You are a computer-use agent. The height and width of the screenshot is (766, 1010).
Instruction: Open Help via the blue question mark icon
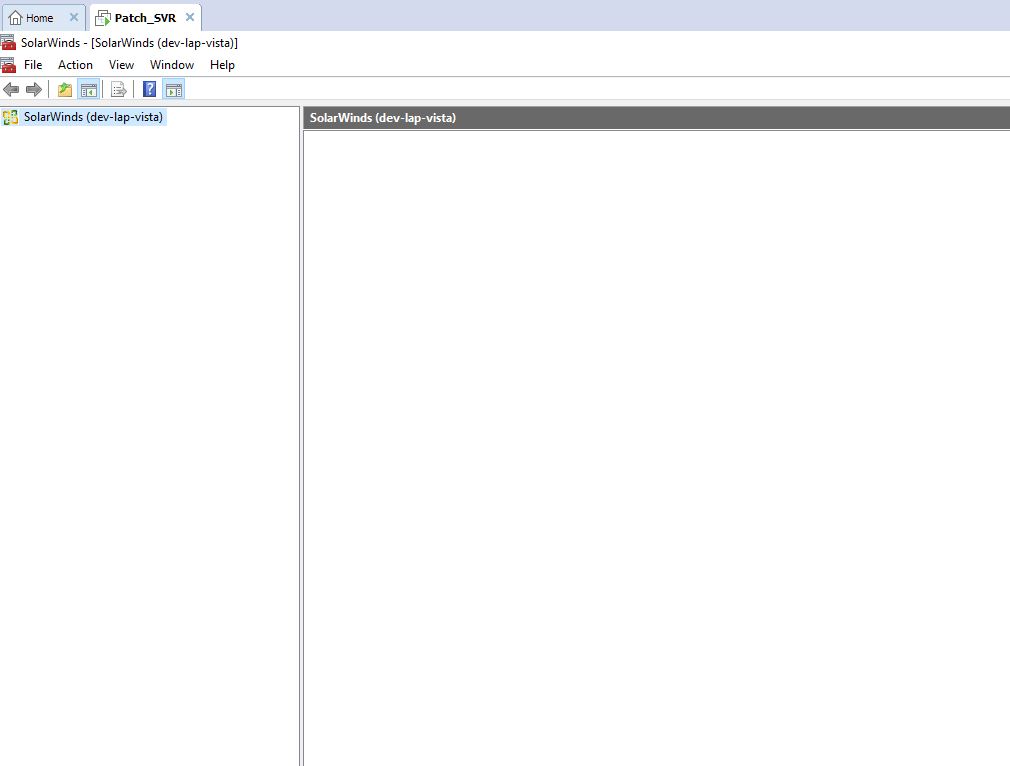pos(149,89)
